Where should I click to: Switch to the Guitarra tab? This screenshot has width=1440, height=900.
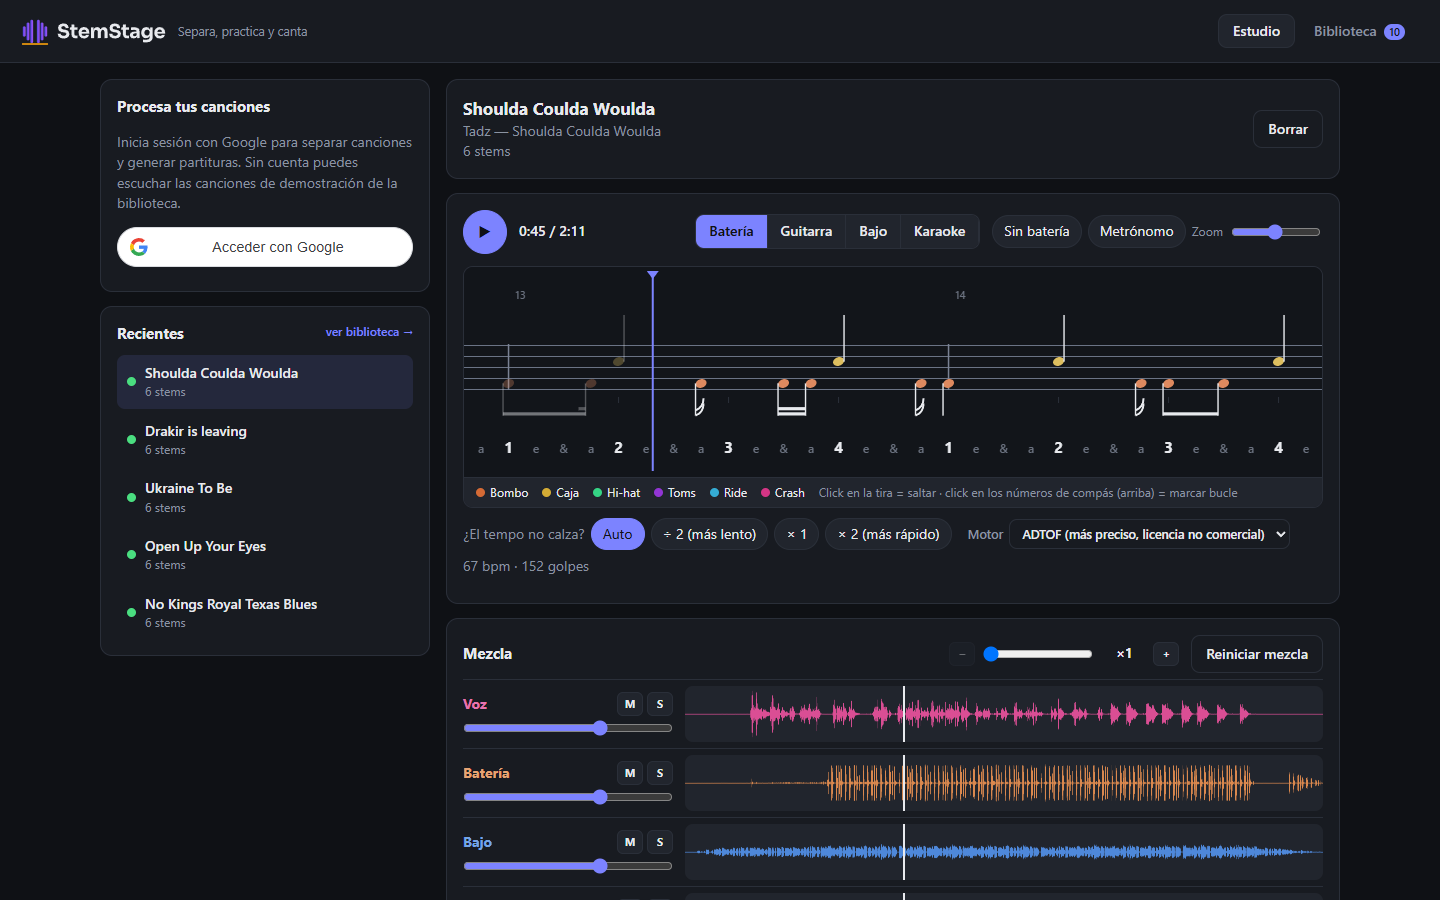(x=806, y=231)
